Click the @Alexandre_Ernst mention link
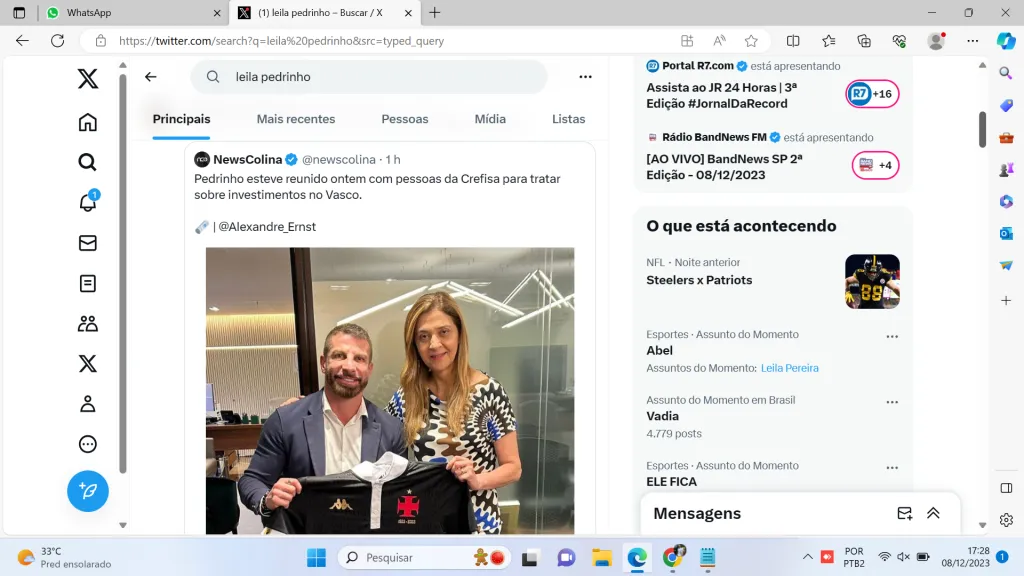Screen dimensions: 1024x576 tap(266, 227)
